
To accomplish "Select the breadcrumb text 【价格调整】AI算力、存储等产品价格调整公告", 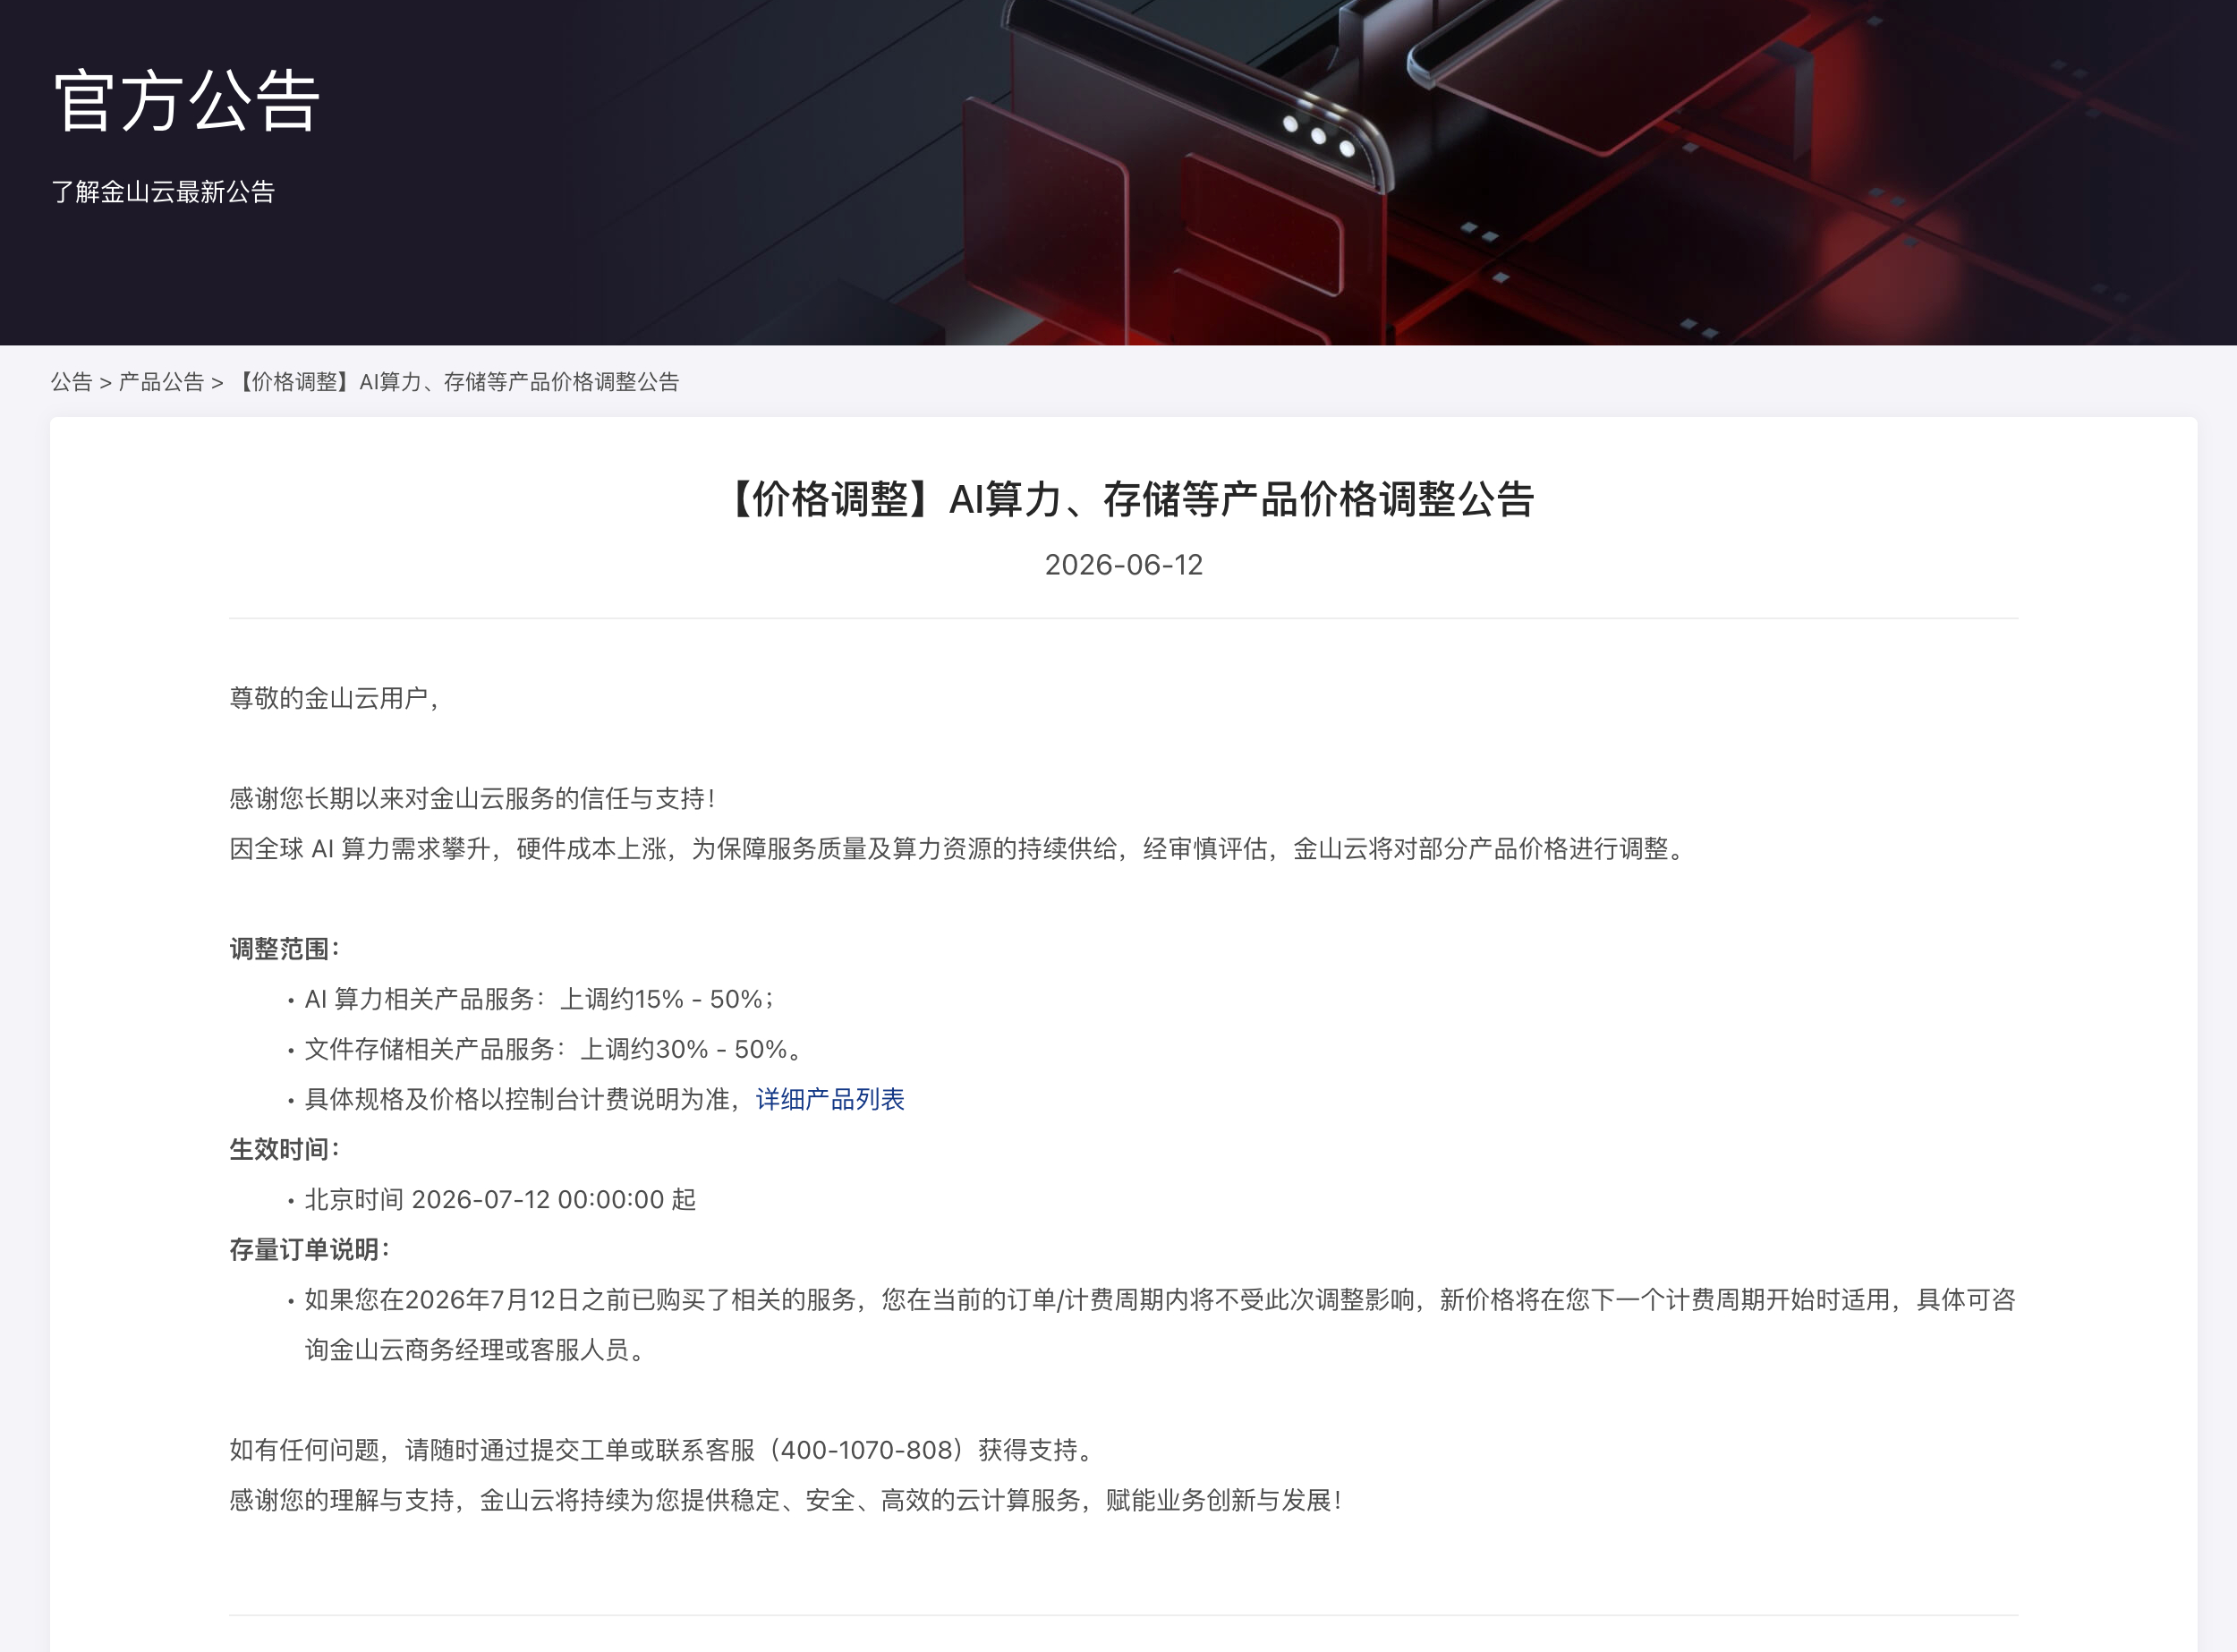I will tap(456, 382).
